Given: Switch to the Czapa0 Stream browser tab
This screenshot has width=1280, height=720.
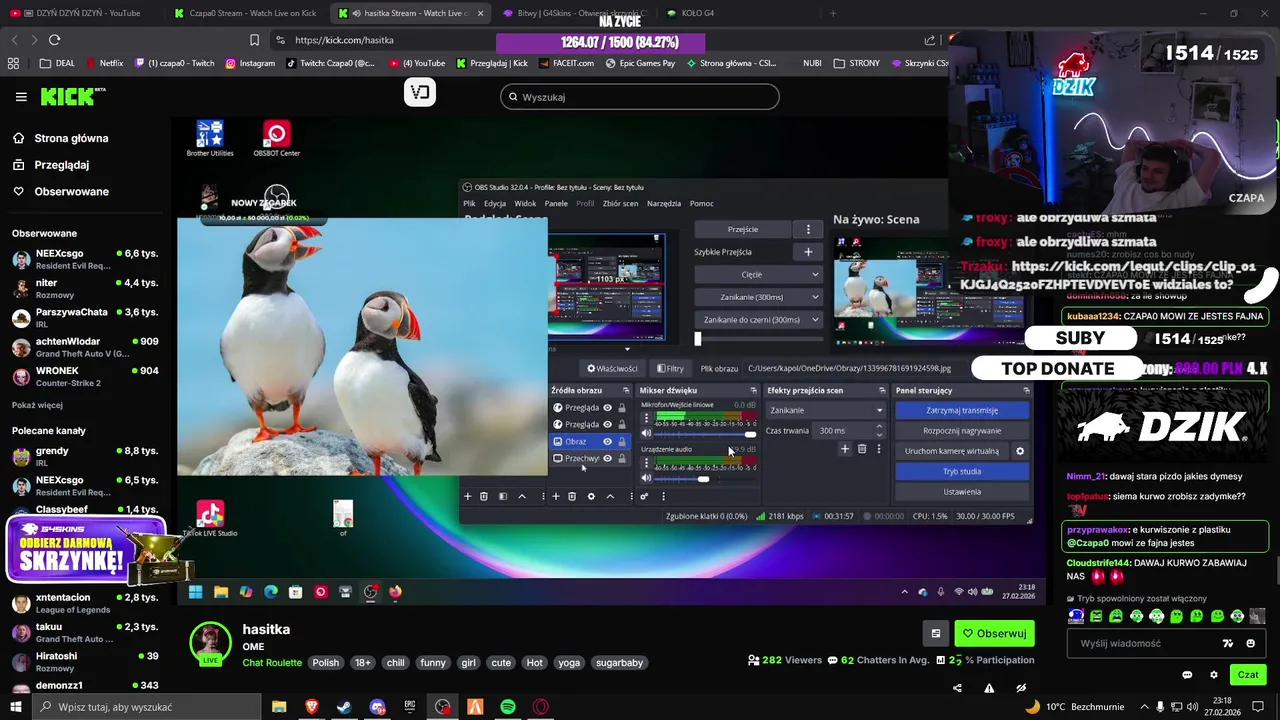Looking at the screenshot, I should 245,13.
